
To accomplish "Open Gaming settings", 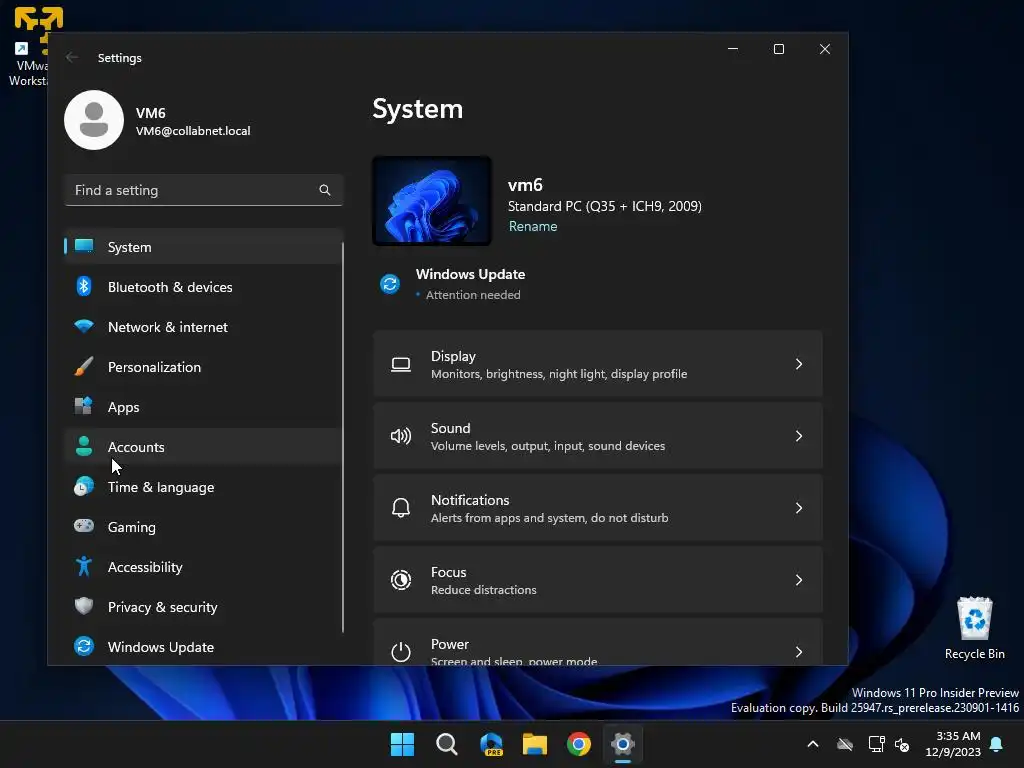I will click(203, 527).
